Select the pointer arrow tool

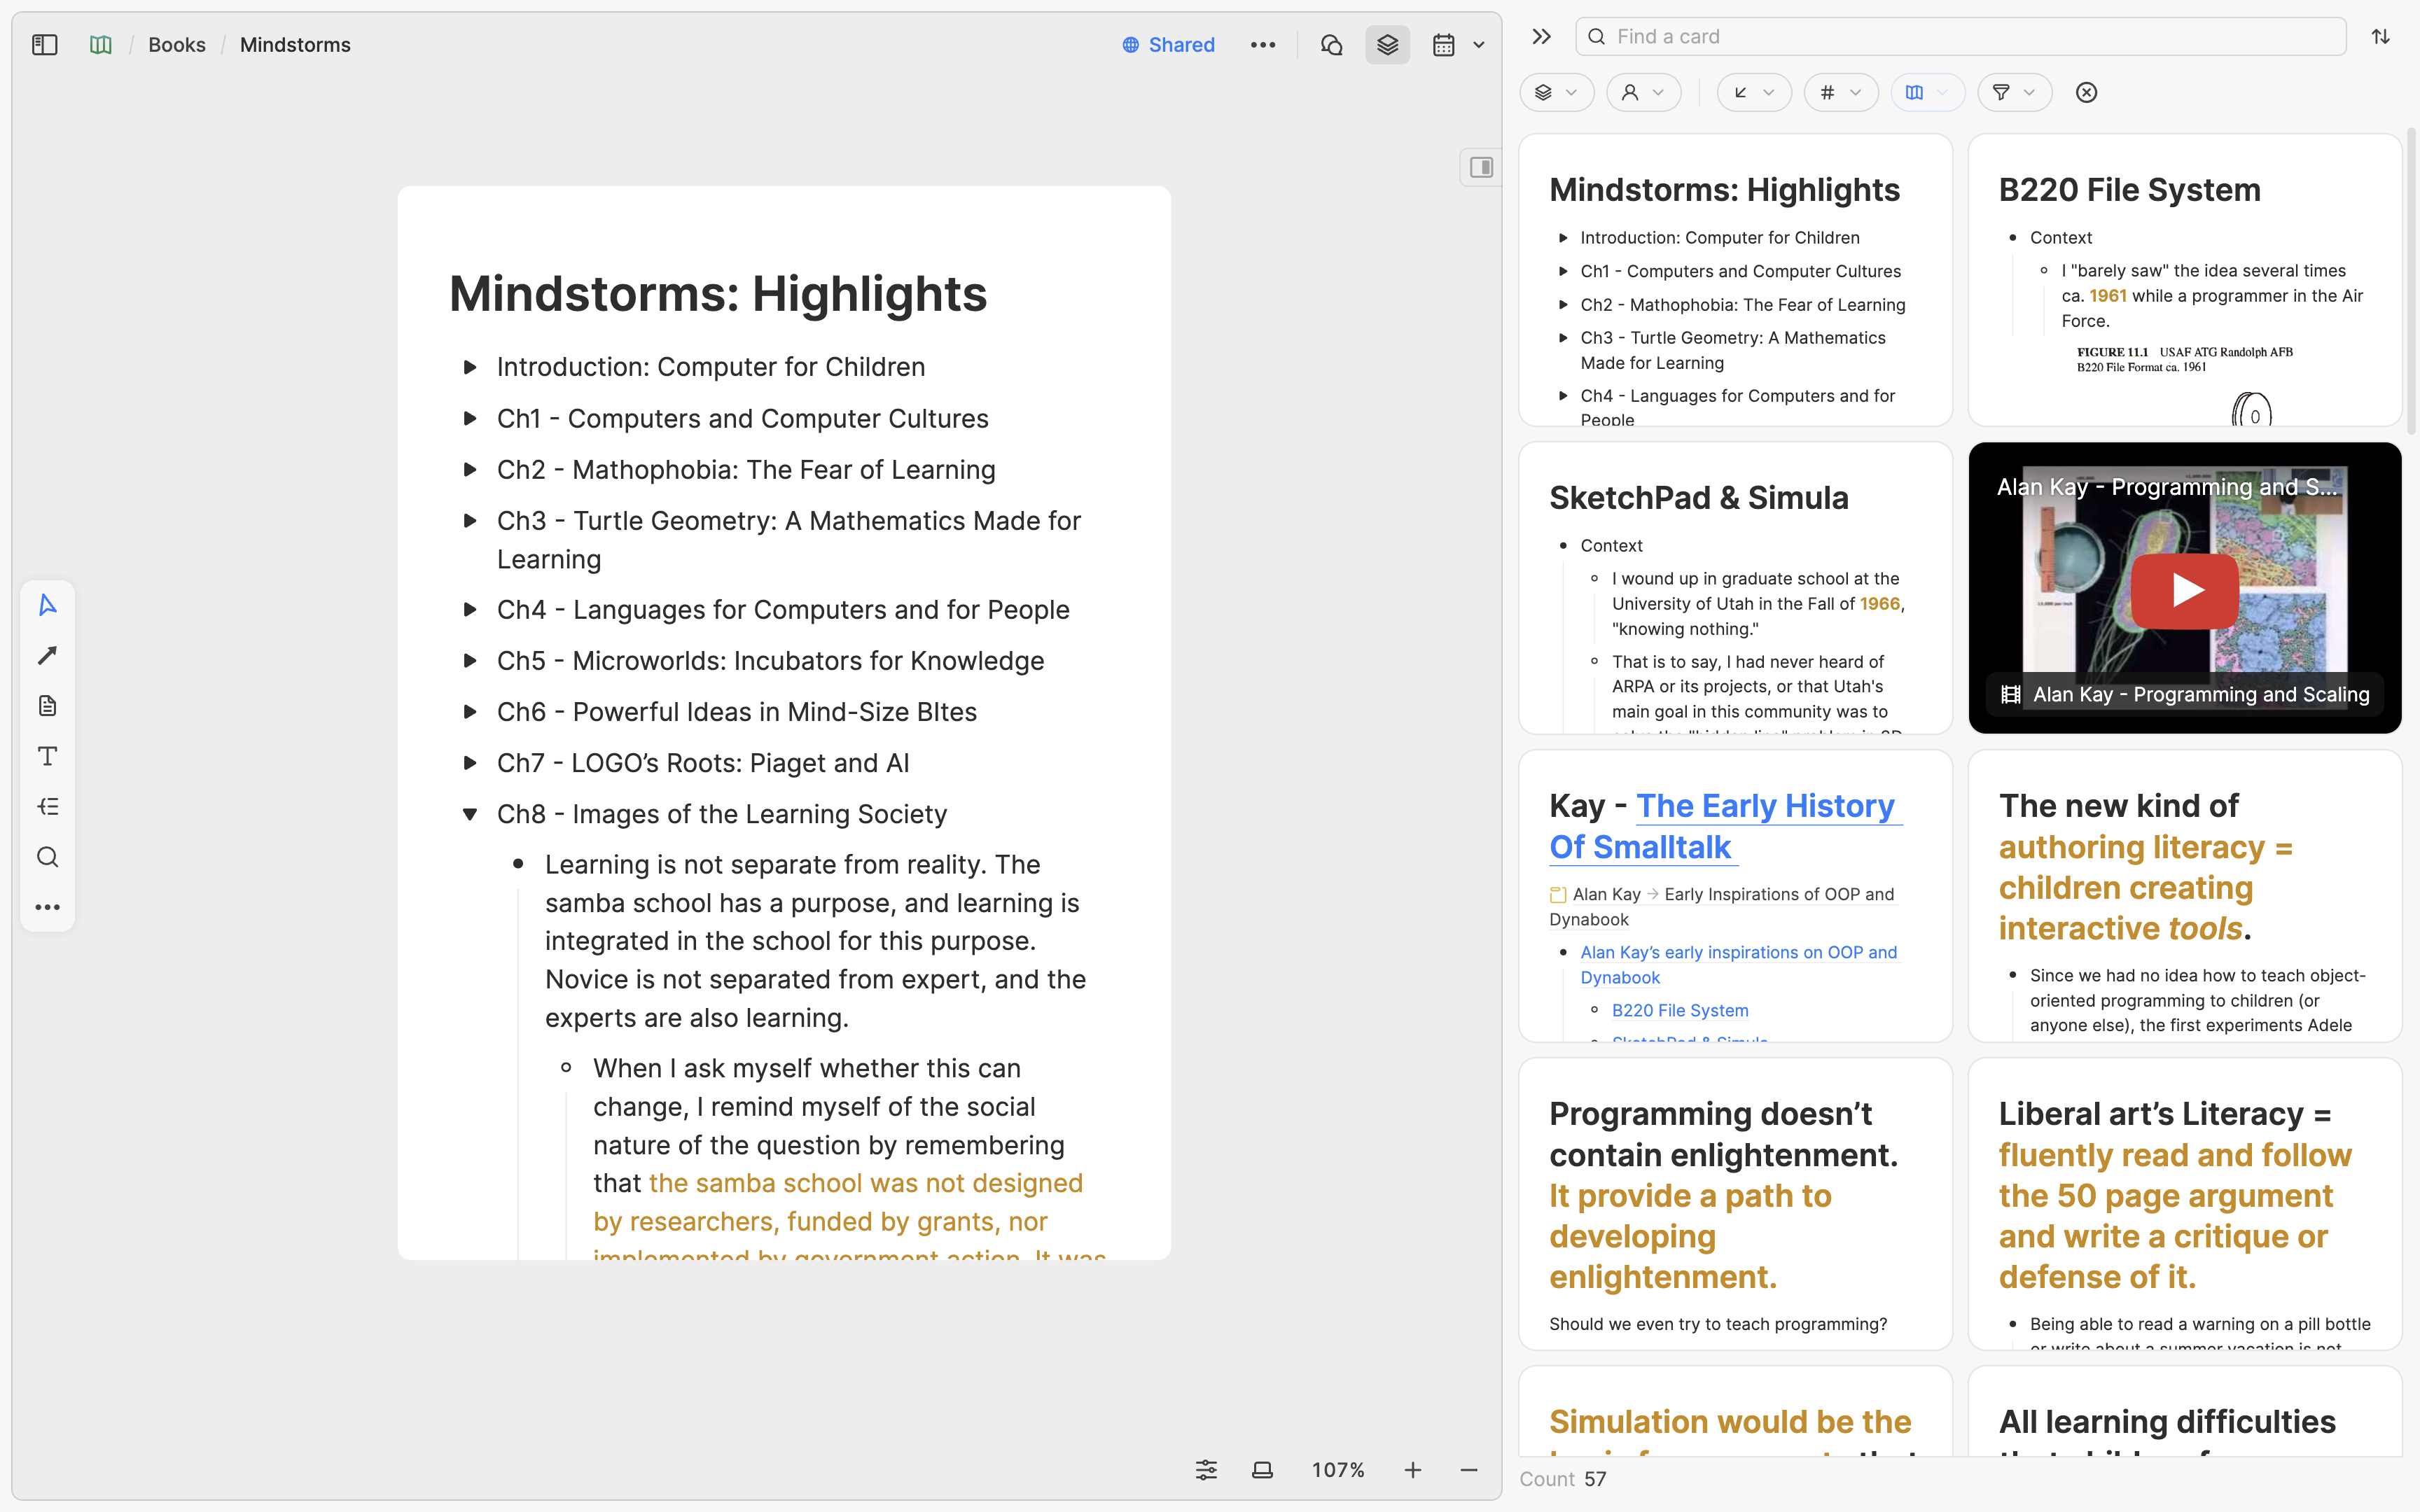(x=47, y=605)
